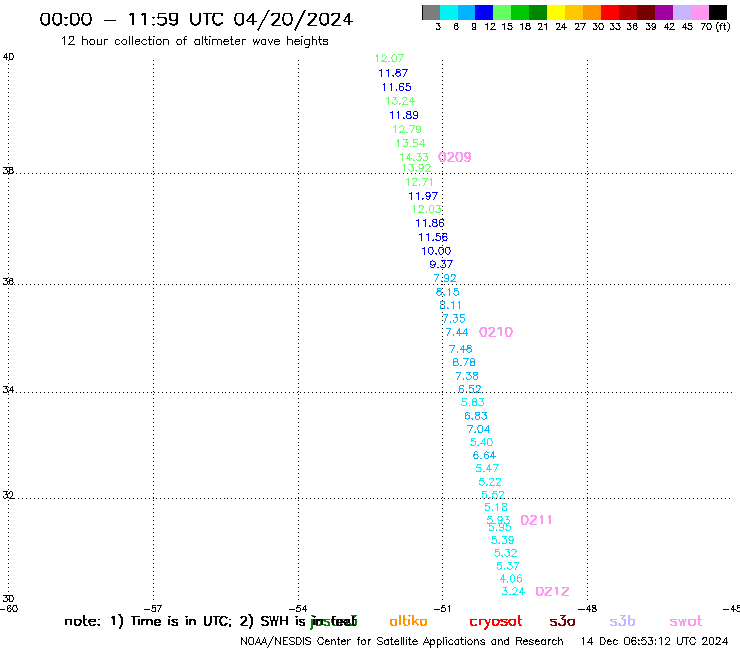Click the wave height value 5.39
Screen dimensions: 740x650
coord(503,540)
